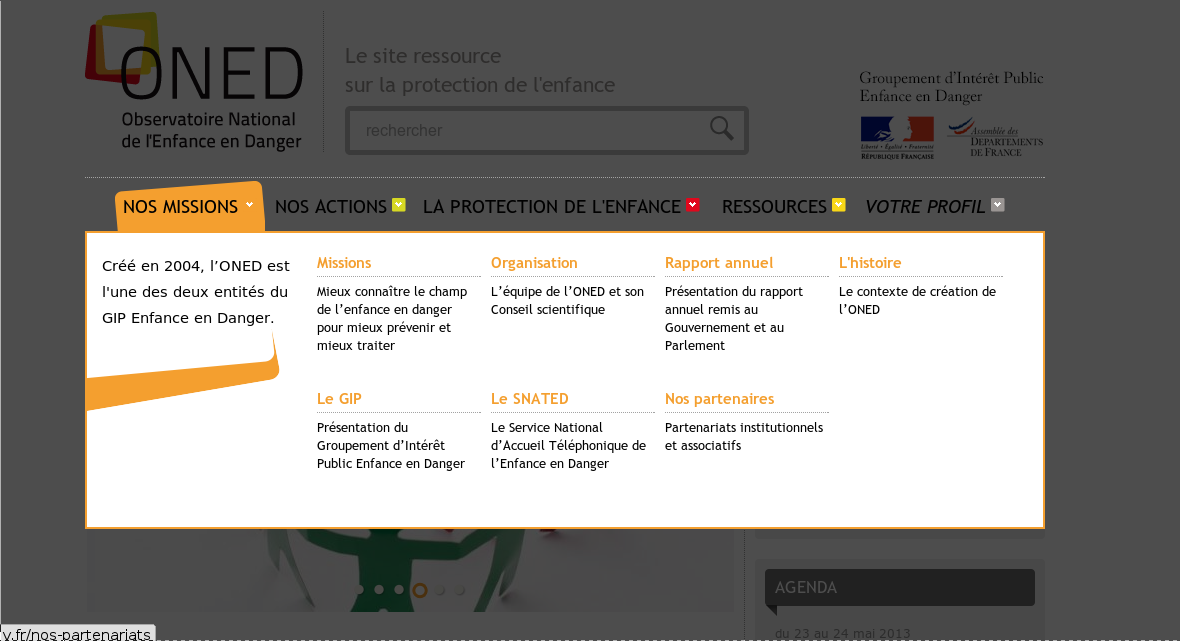
Task: Click the magnifying glass search icon
Action: (721, 129)
